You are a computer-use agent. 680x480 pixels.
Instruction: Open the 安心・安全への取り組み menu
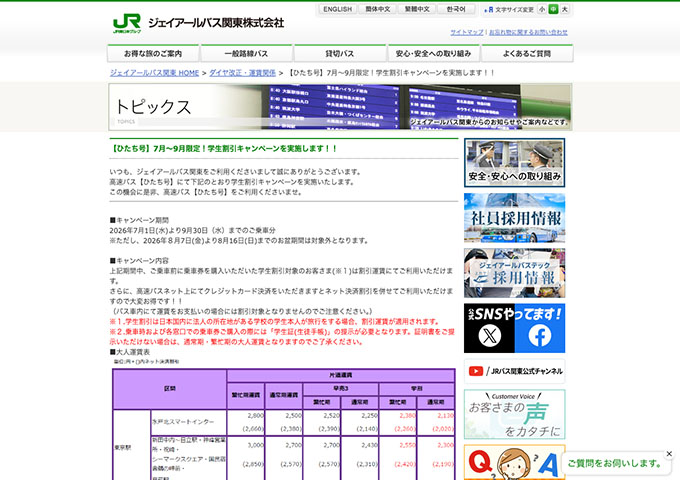pos(433,53)
